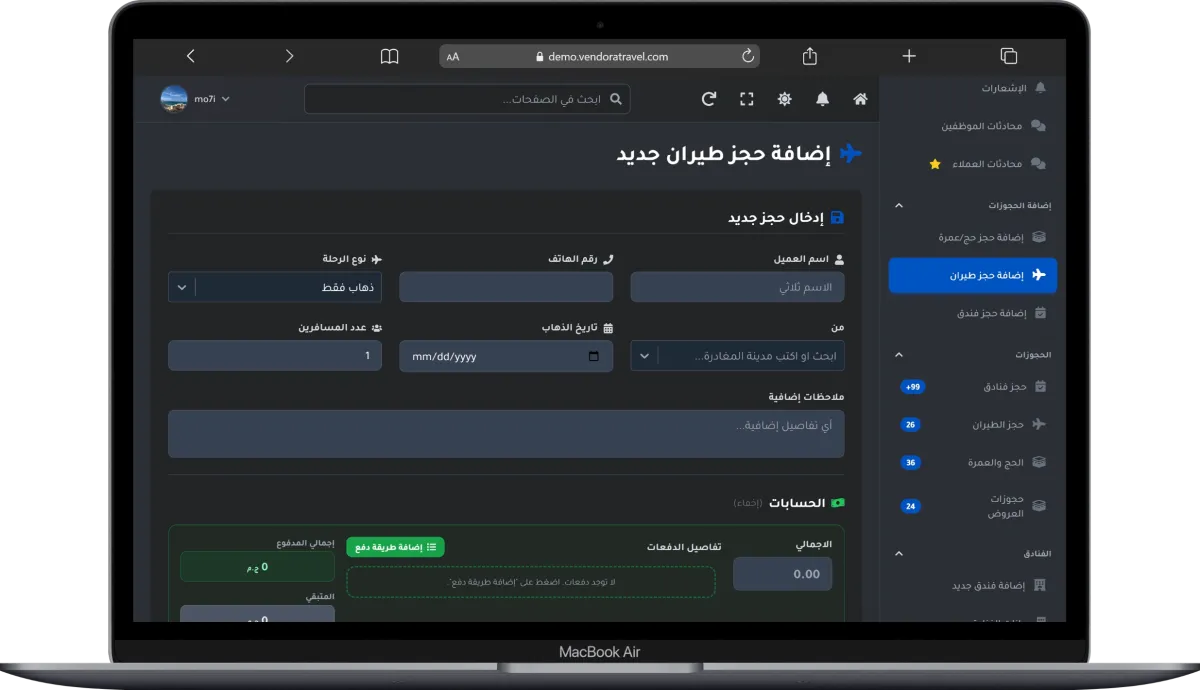Open Safari bookmarks book icon
This screenshot has height=690, width=1200.
point(390,56)
